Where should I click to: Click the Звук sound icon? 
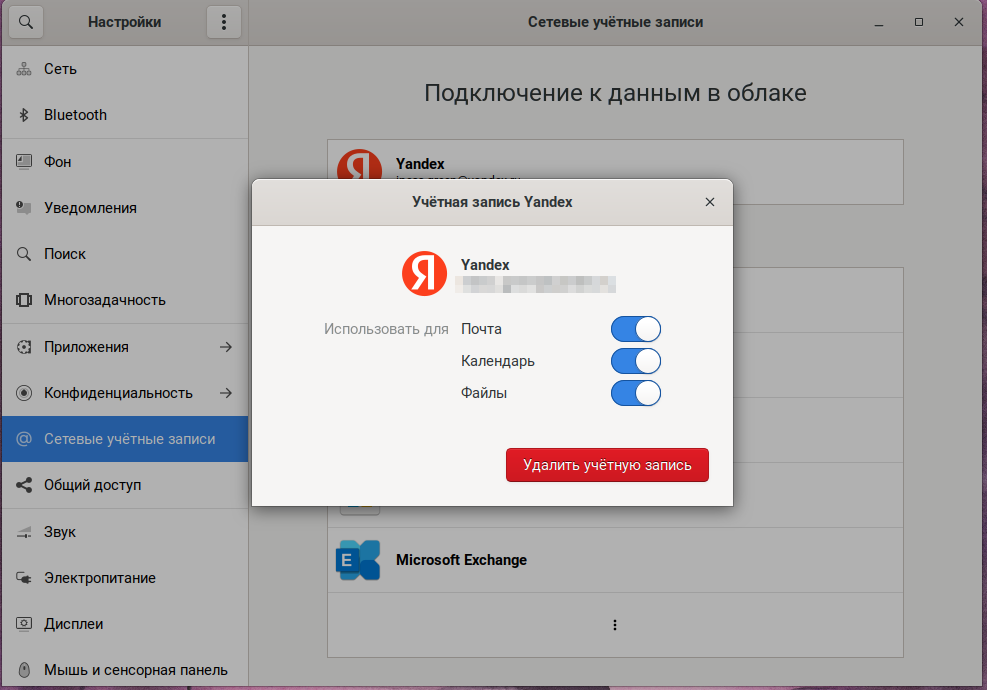(x=25, y=532)
